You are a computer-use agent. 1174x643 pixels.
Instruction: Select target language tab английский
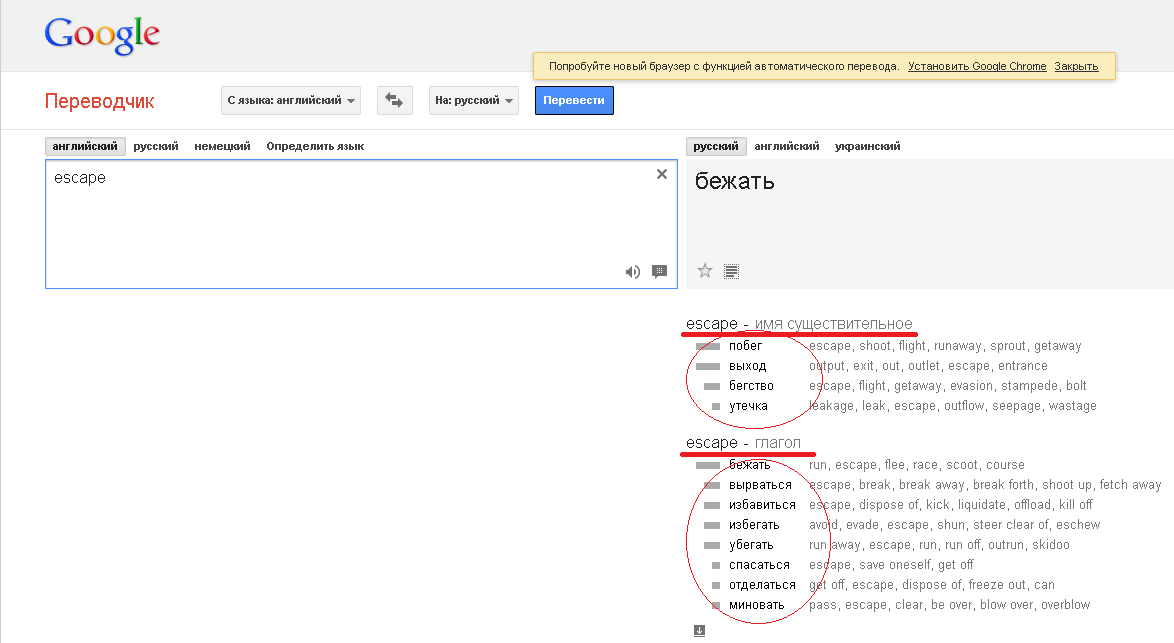click(x=787, y=146)
